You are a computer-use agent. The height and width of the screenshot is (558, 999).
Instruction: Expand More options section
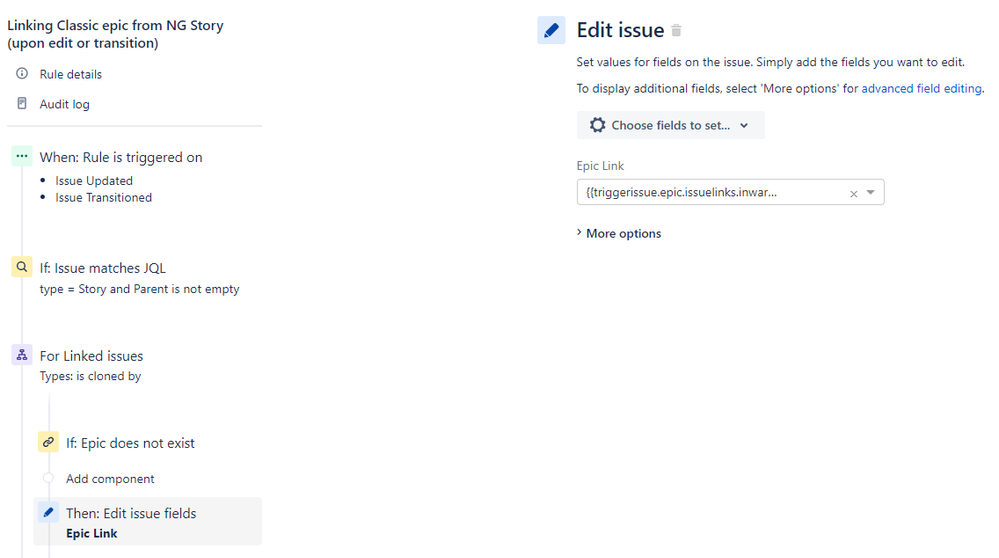click(619, 233)
